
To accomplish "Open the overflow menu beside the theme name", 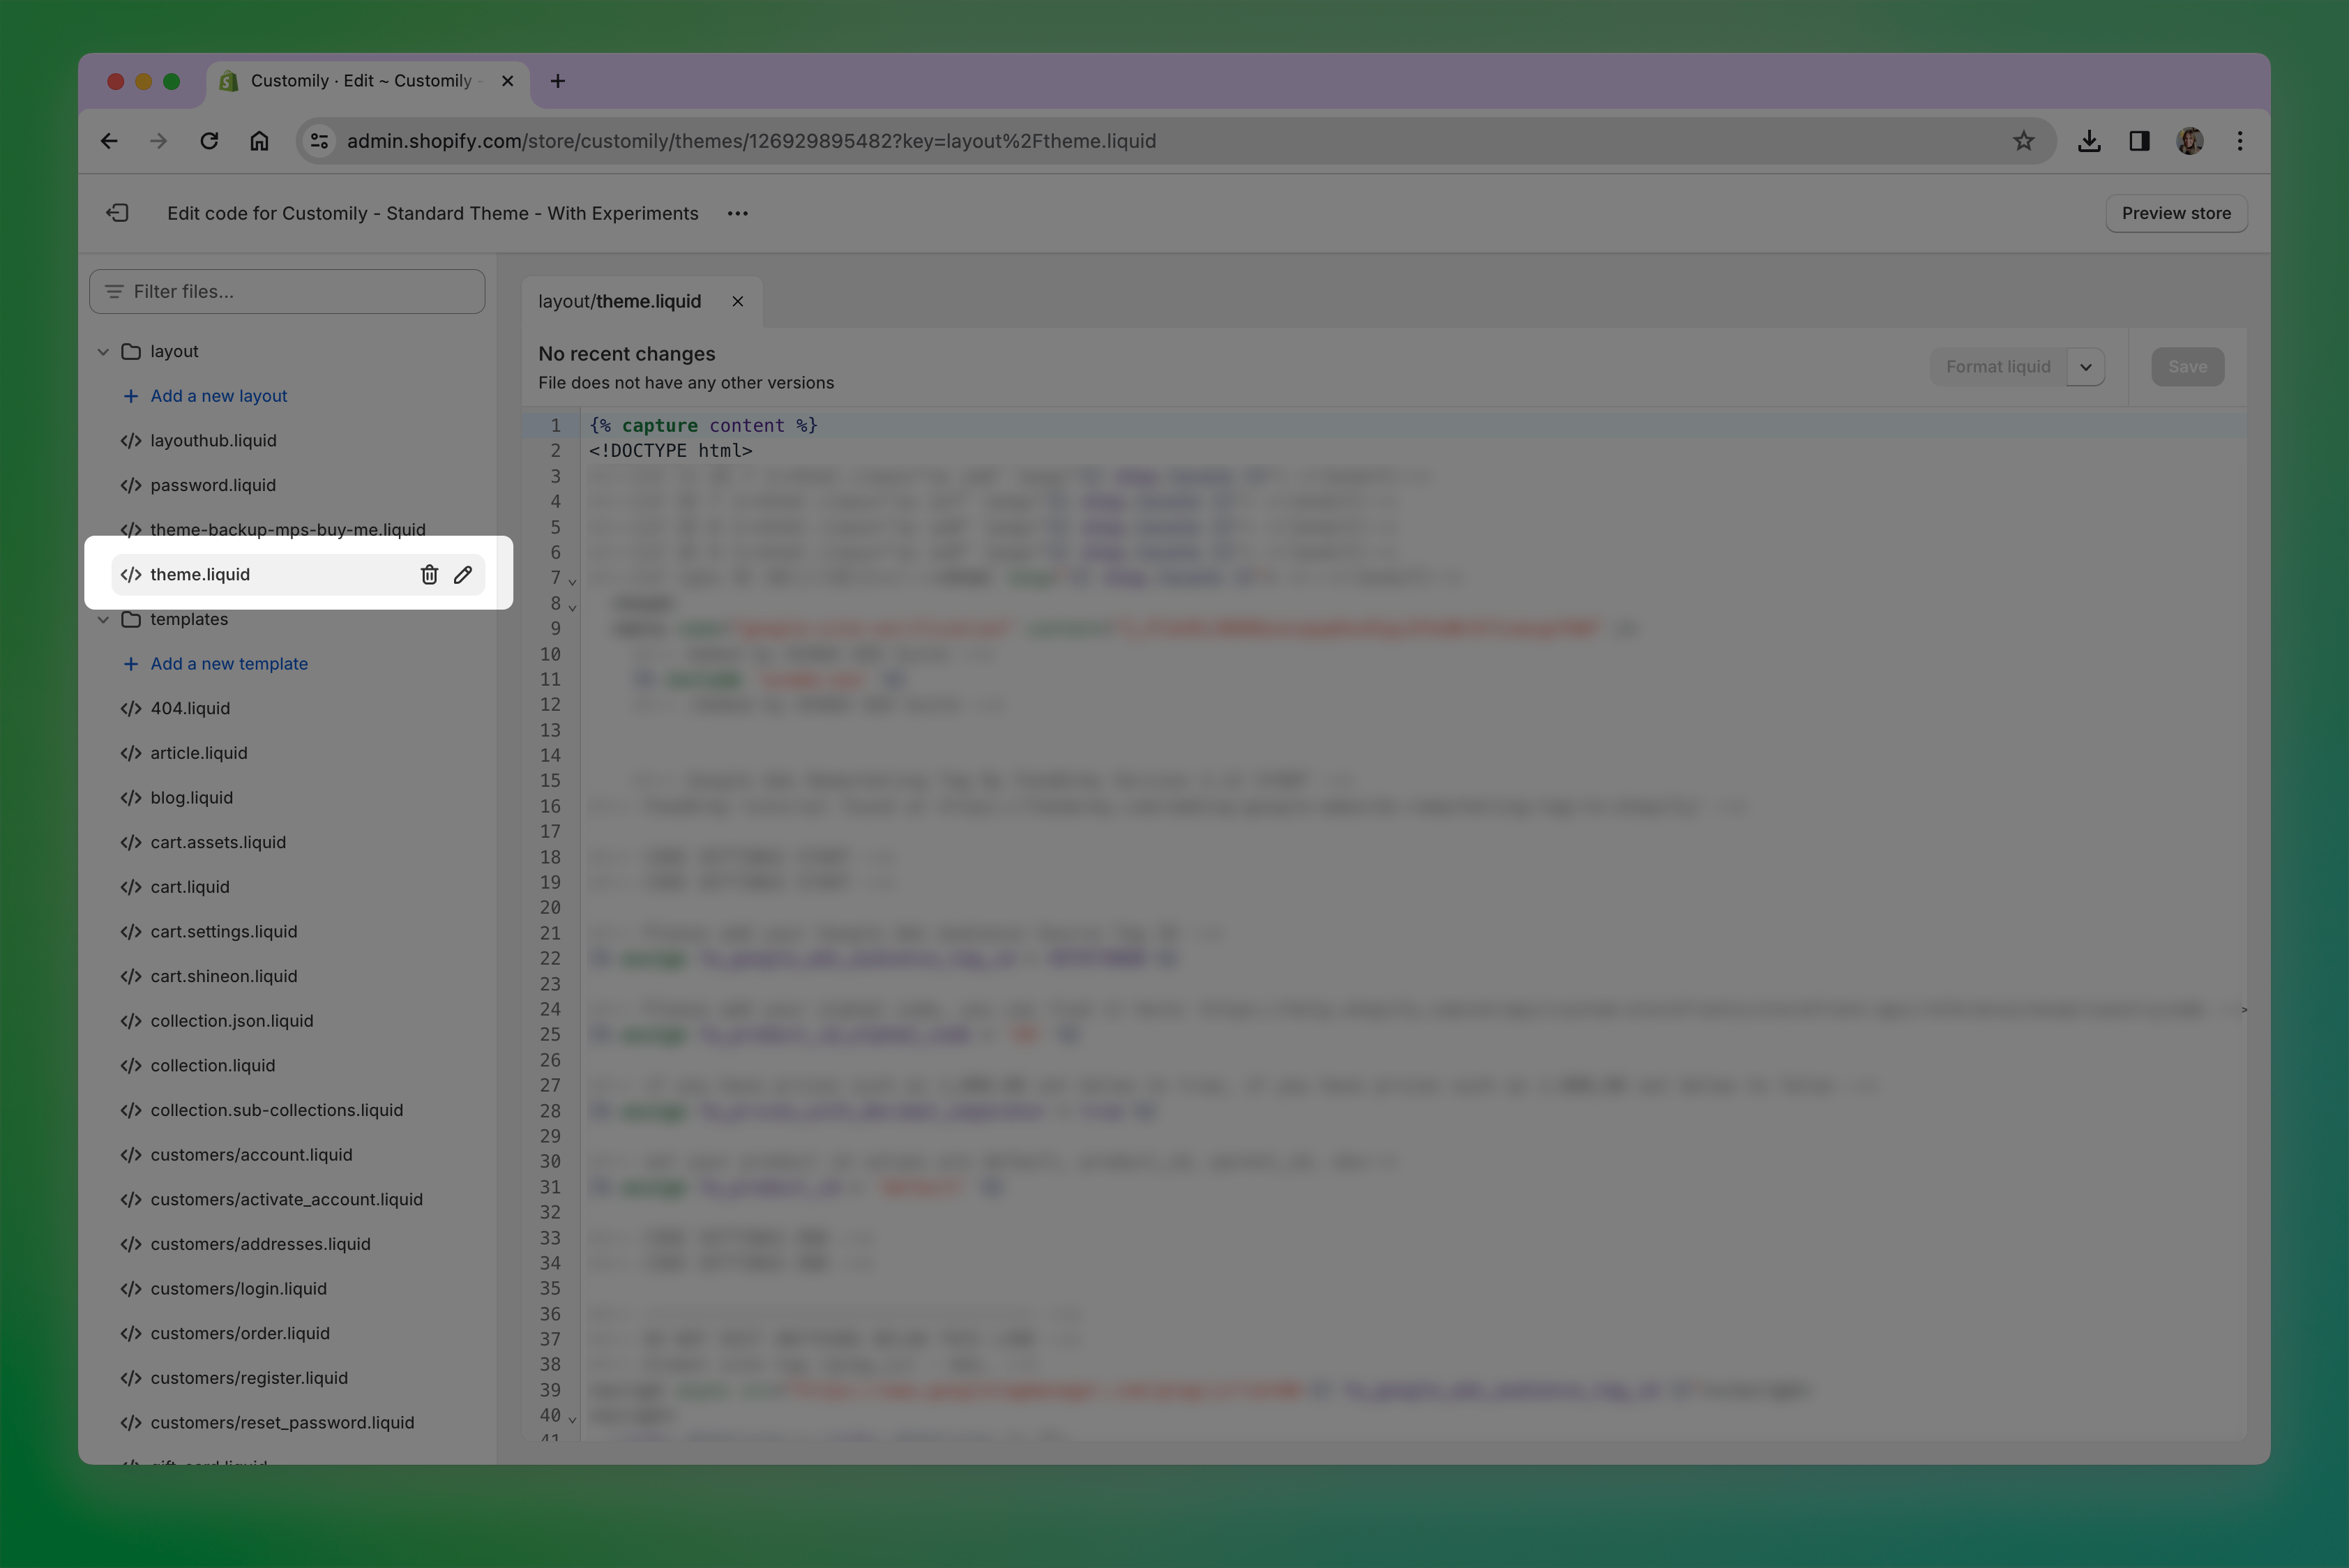I will click(x=737, y=213).
